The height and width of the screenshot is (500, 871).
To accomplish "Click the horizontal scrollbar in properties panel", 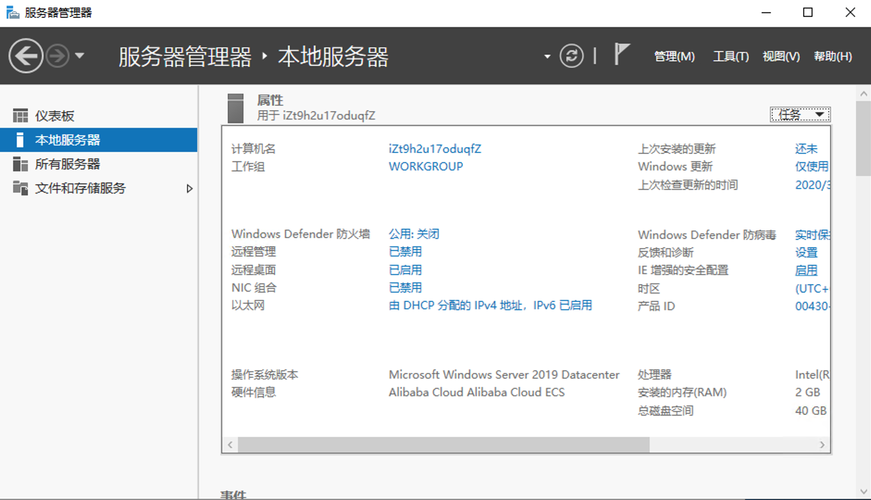I will click(x=500, y=444).
